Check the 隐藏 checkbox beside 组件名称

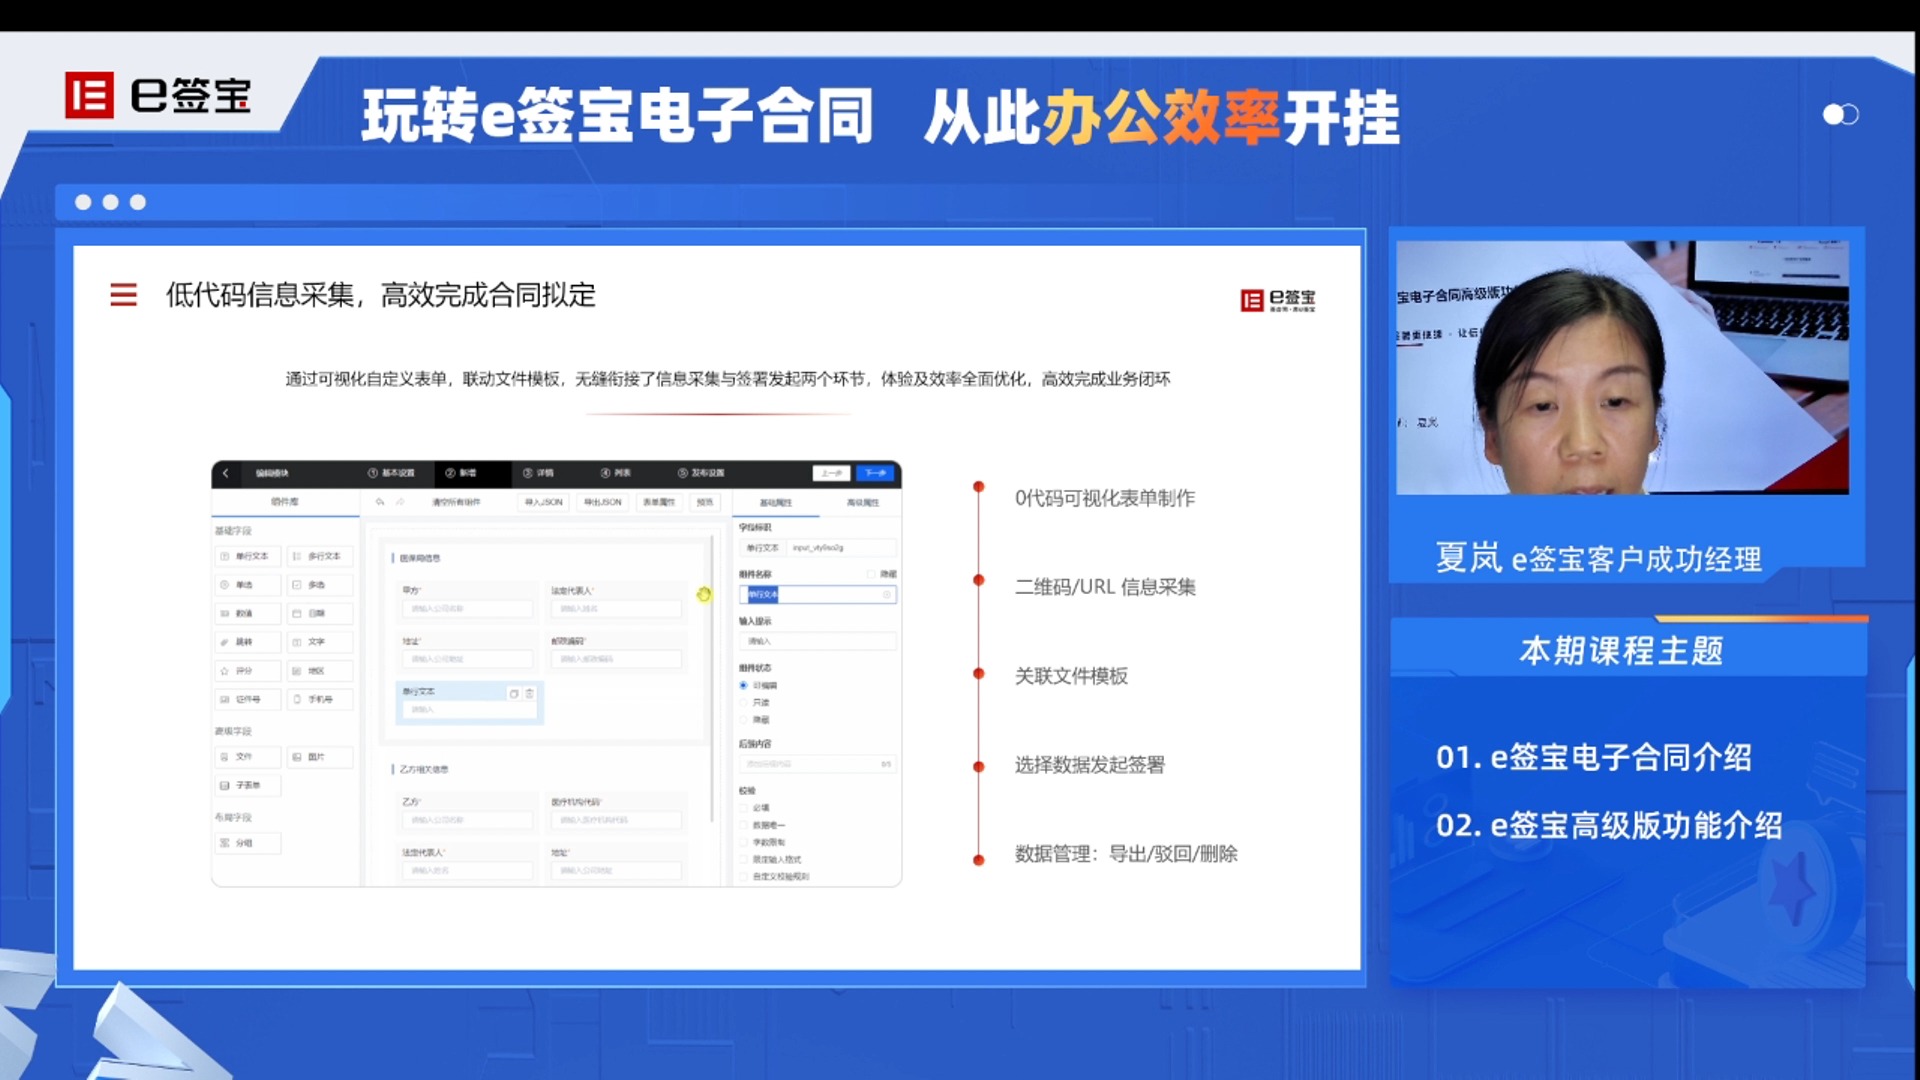871,574
